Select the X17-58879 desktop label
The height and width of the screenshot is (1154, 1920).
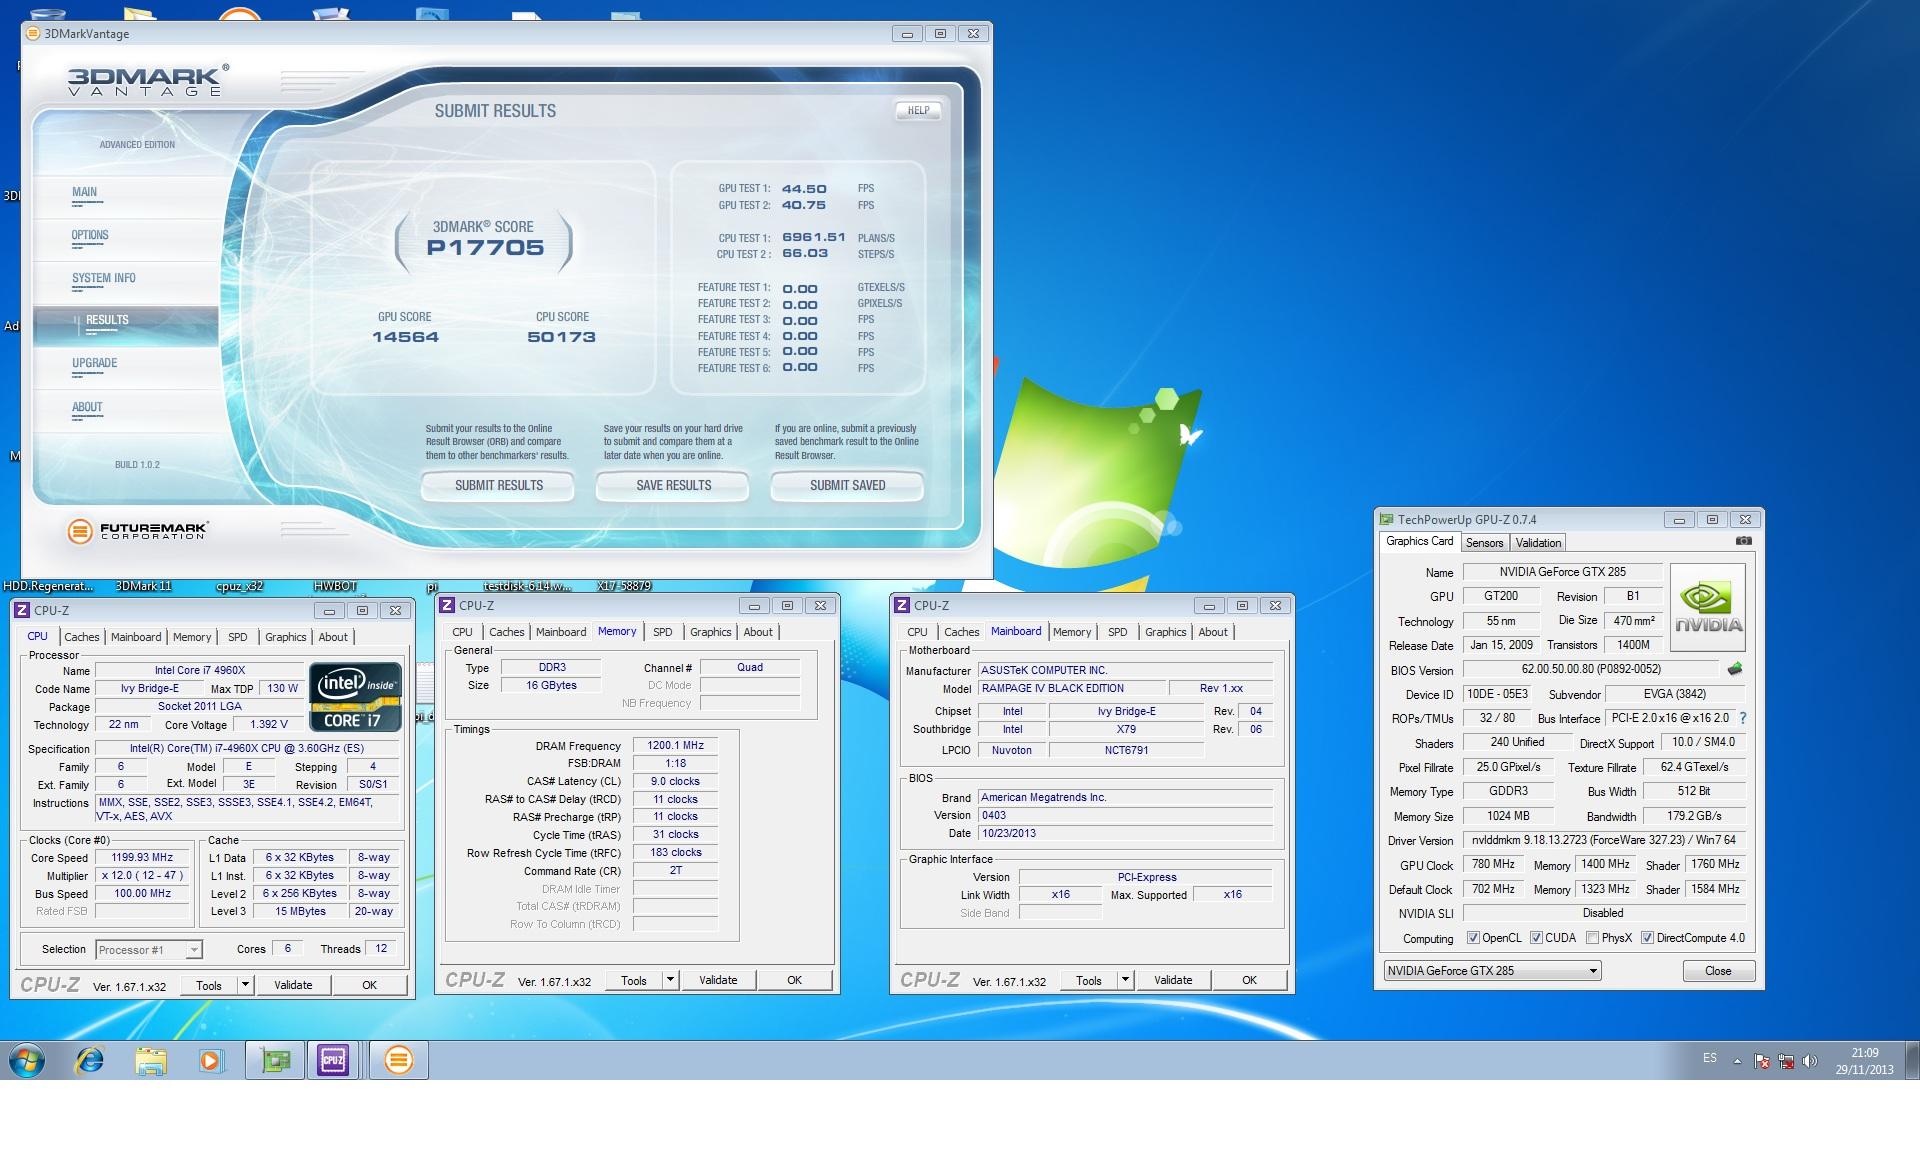[624, 587]
